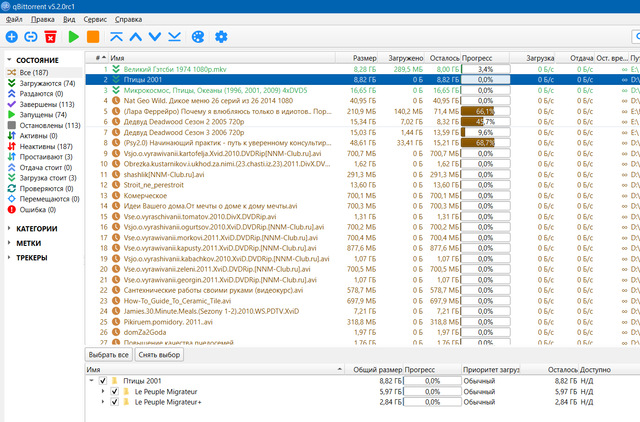The width and height of the screenshot is (640, 422).
Task: Select torrent Дедвуд Deadwood Сезон 2 2005 720p
Action: pos(184,122)
